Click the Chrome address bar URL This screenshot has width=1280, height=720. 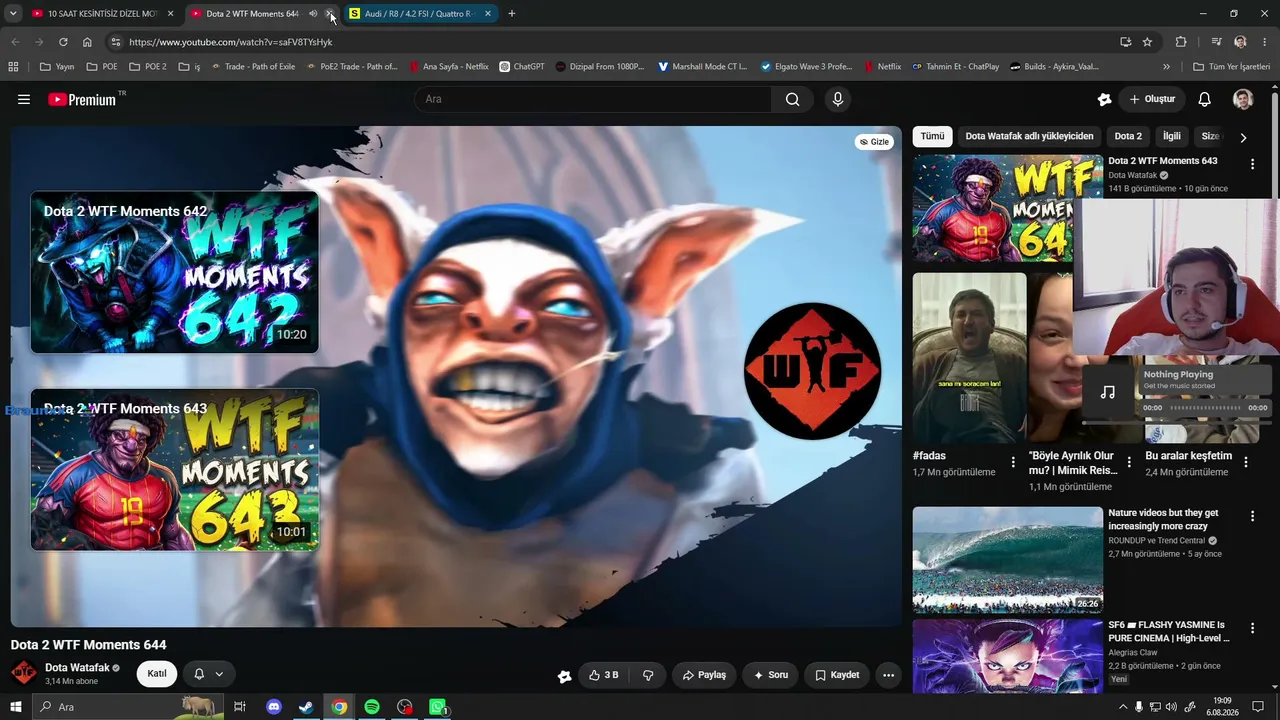(231, 42)
